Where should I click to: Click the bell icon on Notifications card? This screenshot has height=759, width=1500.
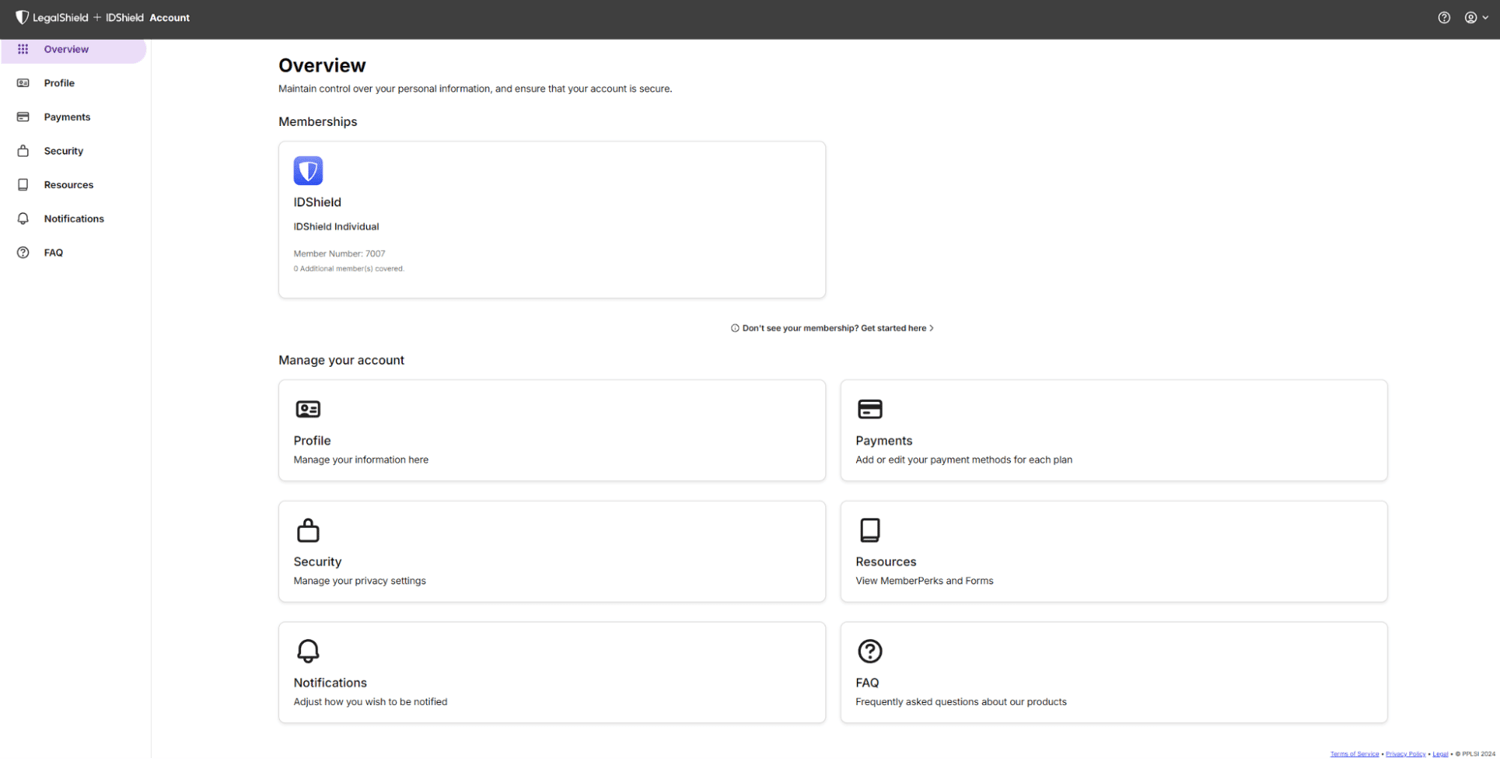point(308,651)
